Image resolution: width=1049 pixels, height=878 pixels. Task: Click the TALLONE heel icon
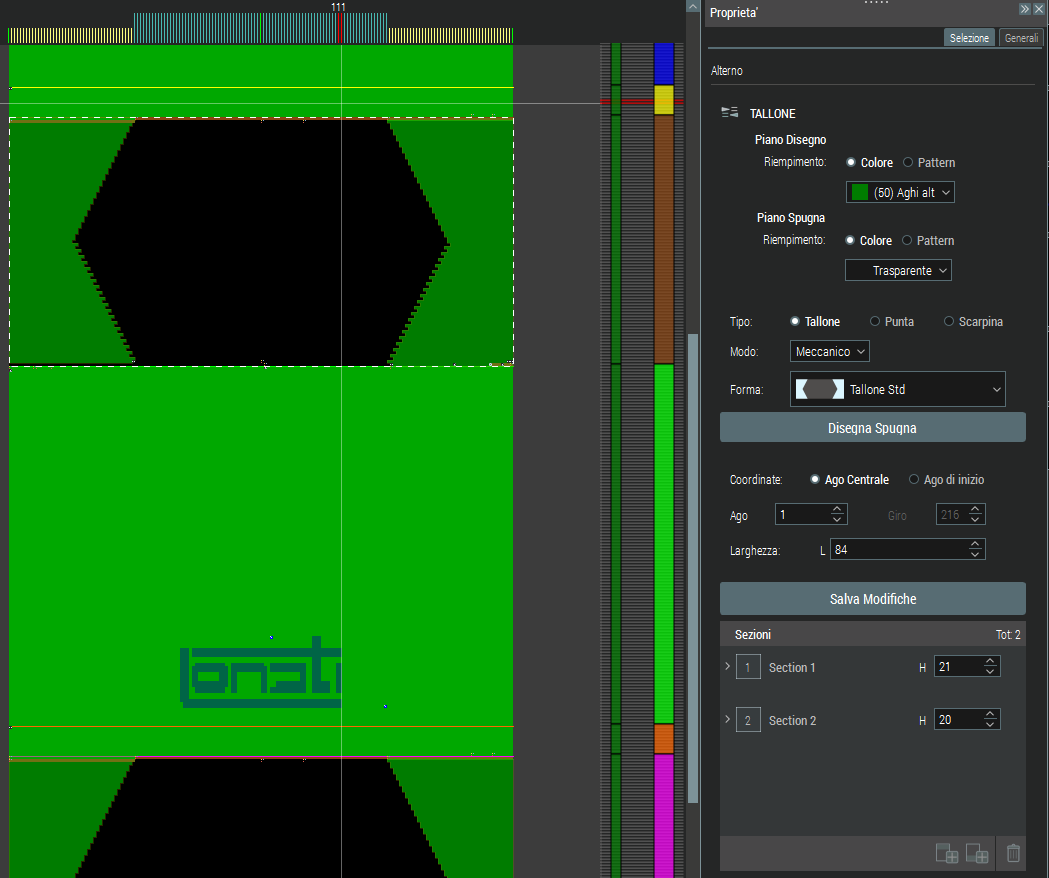pyautogui.click(x=729, y=113)
